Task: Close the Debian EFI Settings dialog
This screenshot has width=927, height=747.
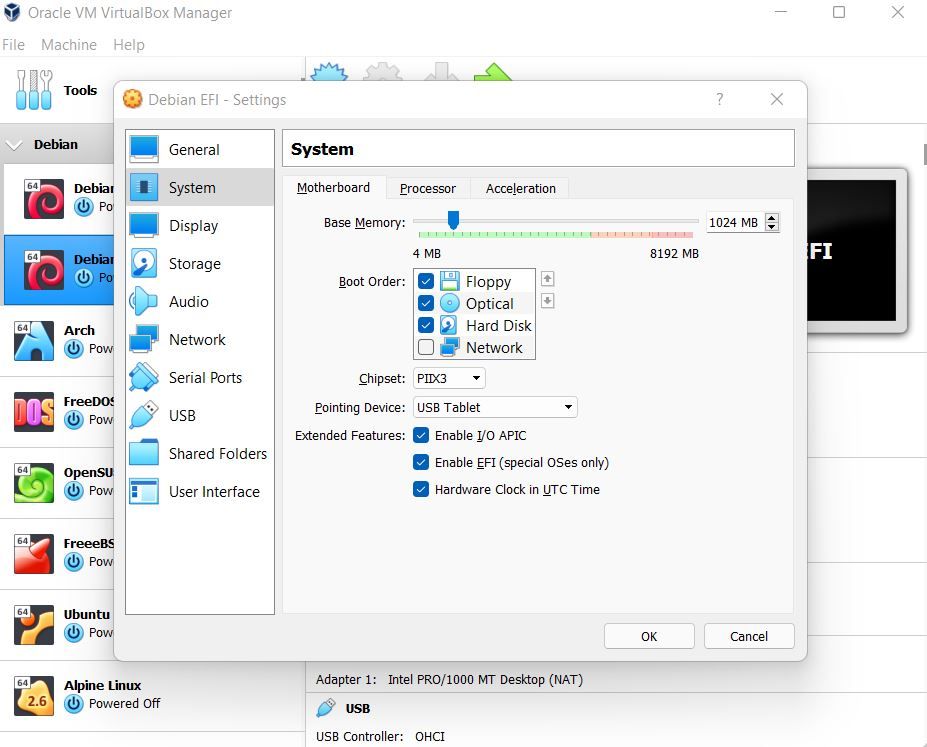Action: 777,99
